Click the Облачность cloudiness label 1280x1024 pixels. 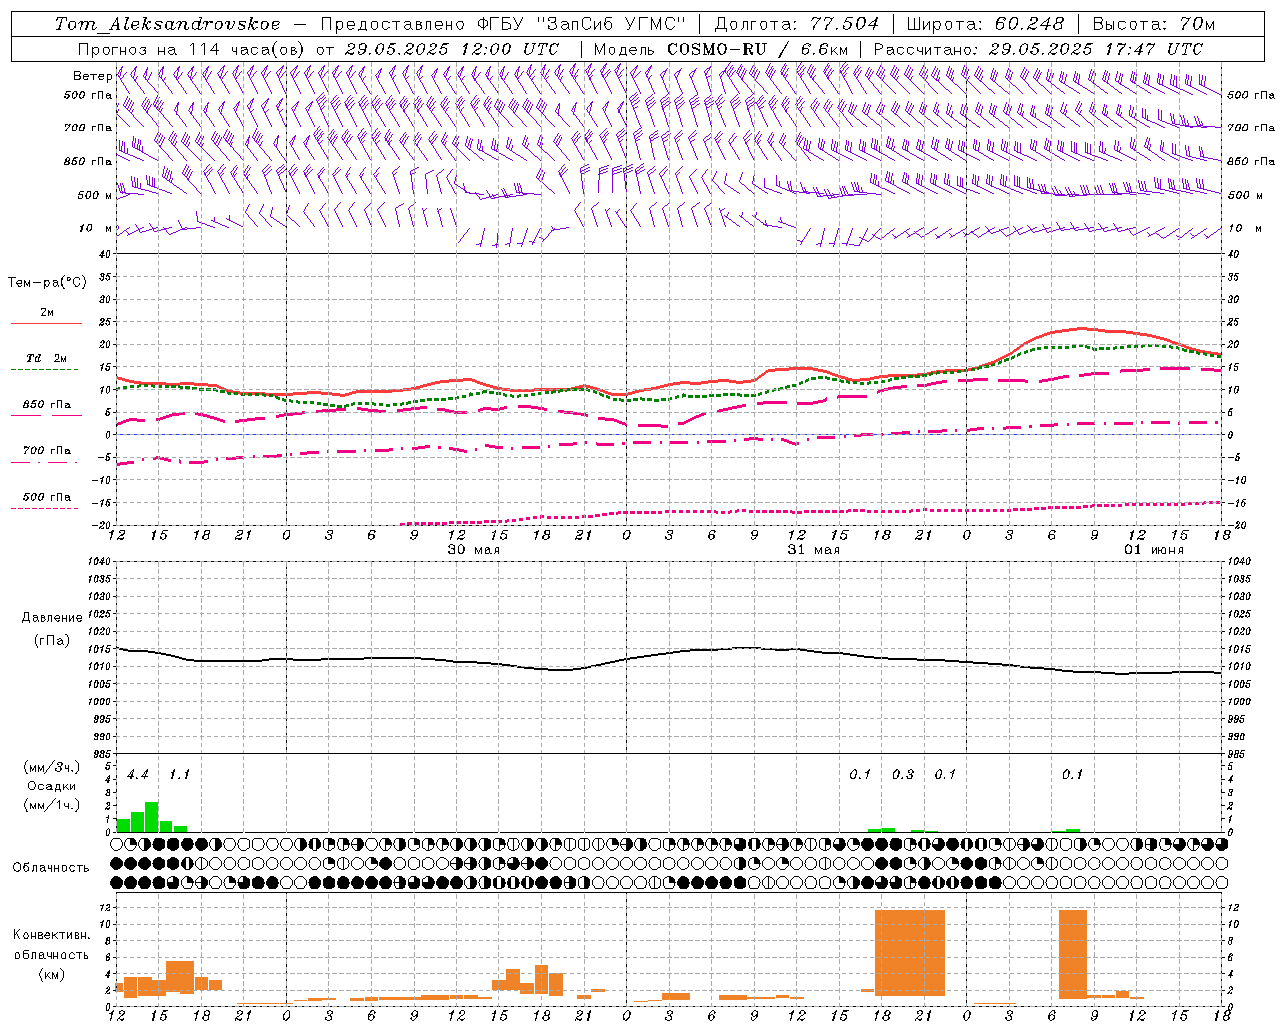(51, 868)
